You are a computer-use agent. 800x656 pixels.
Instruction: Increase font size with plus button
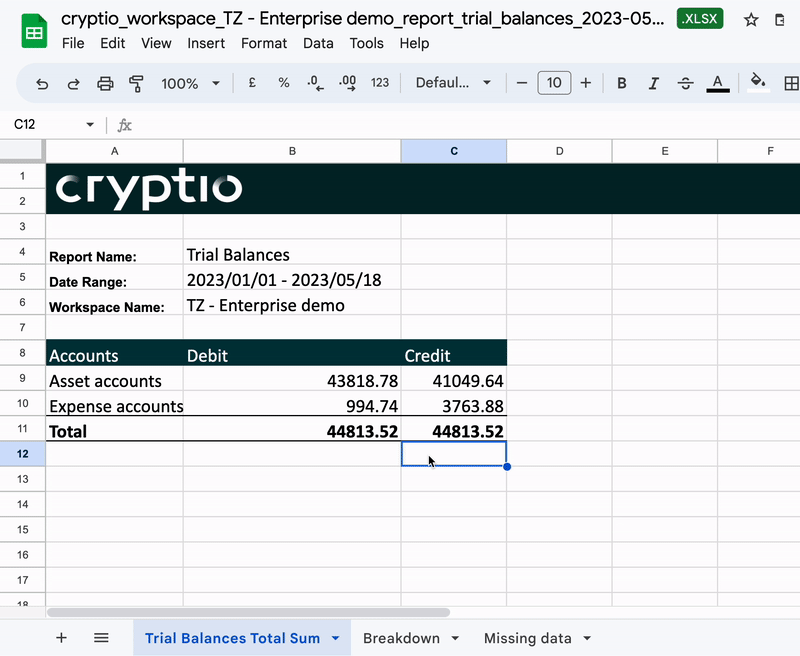tap(586, 83)
